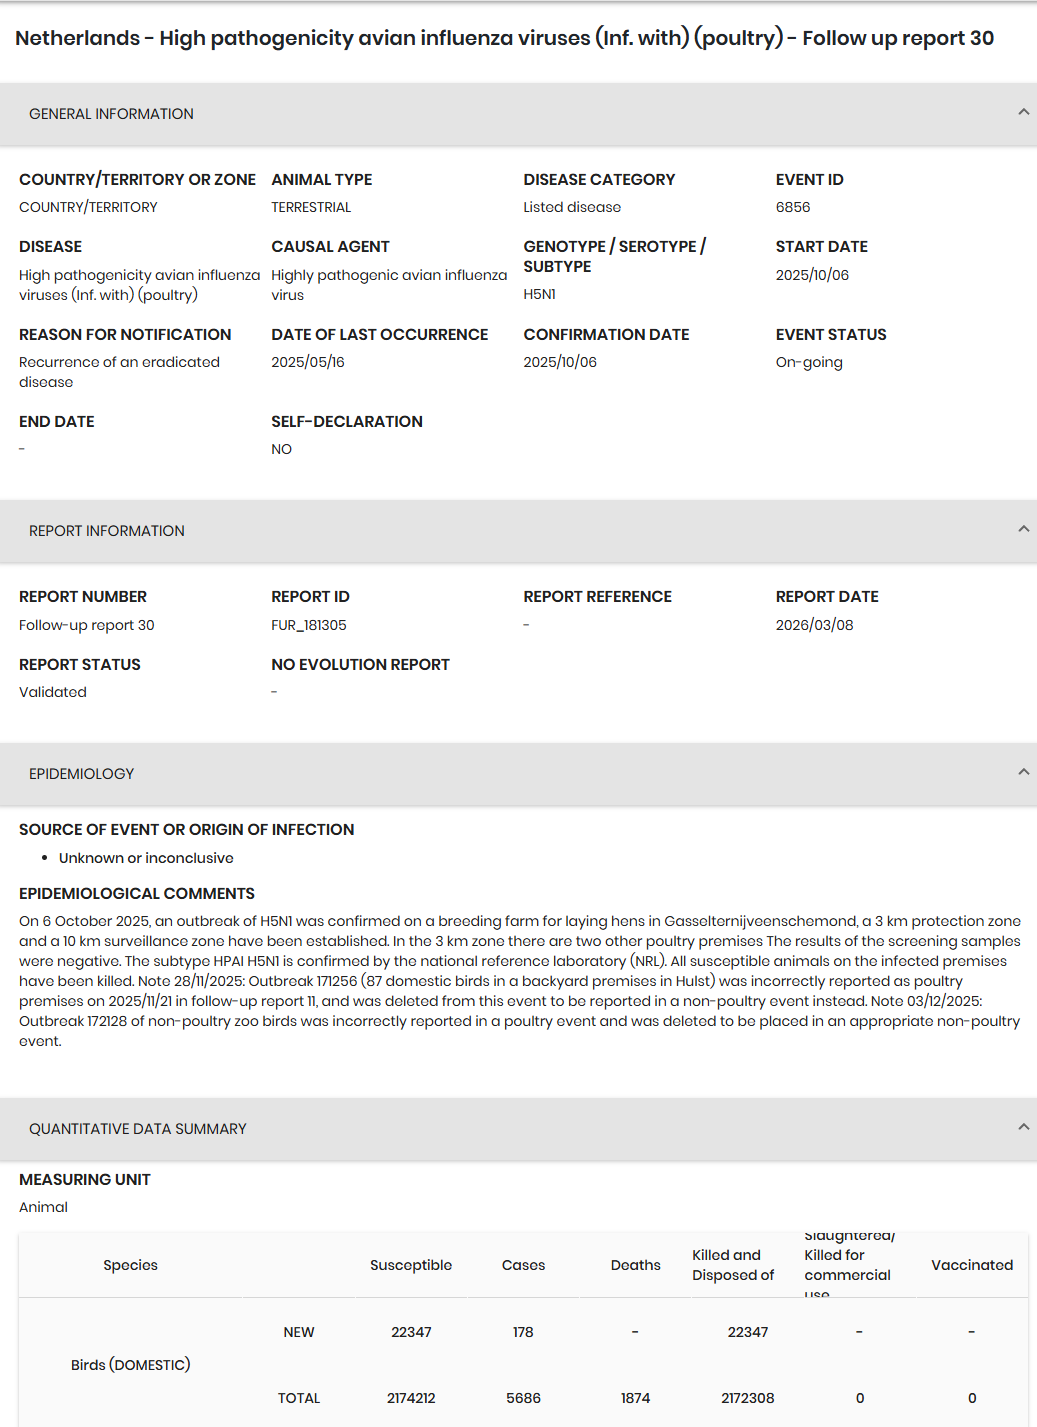This screenshot has height=1427, width=1037.
Task: Click the Susceptible column header
Action: tap(411, 1265)
